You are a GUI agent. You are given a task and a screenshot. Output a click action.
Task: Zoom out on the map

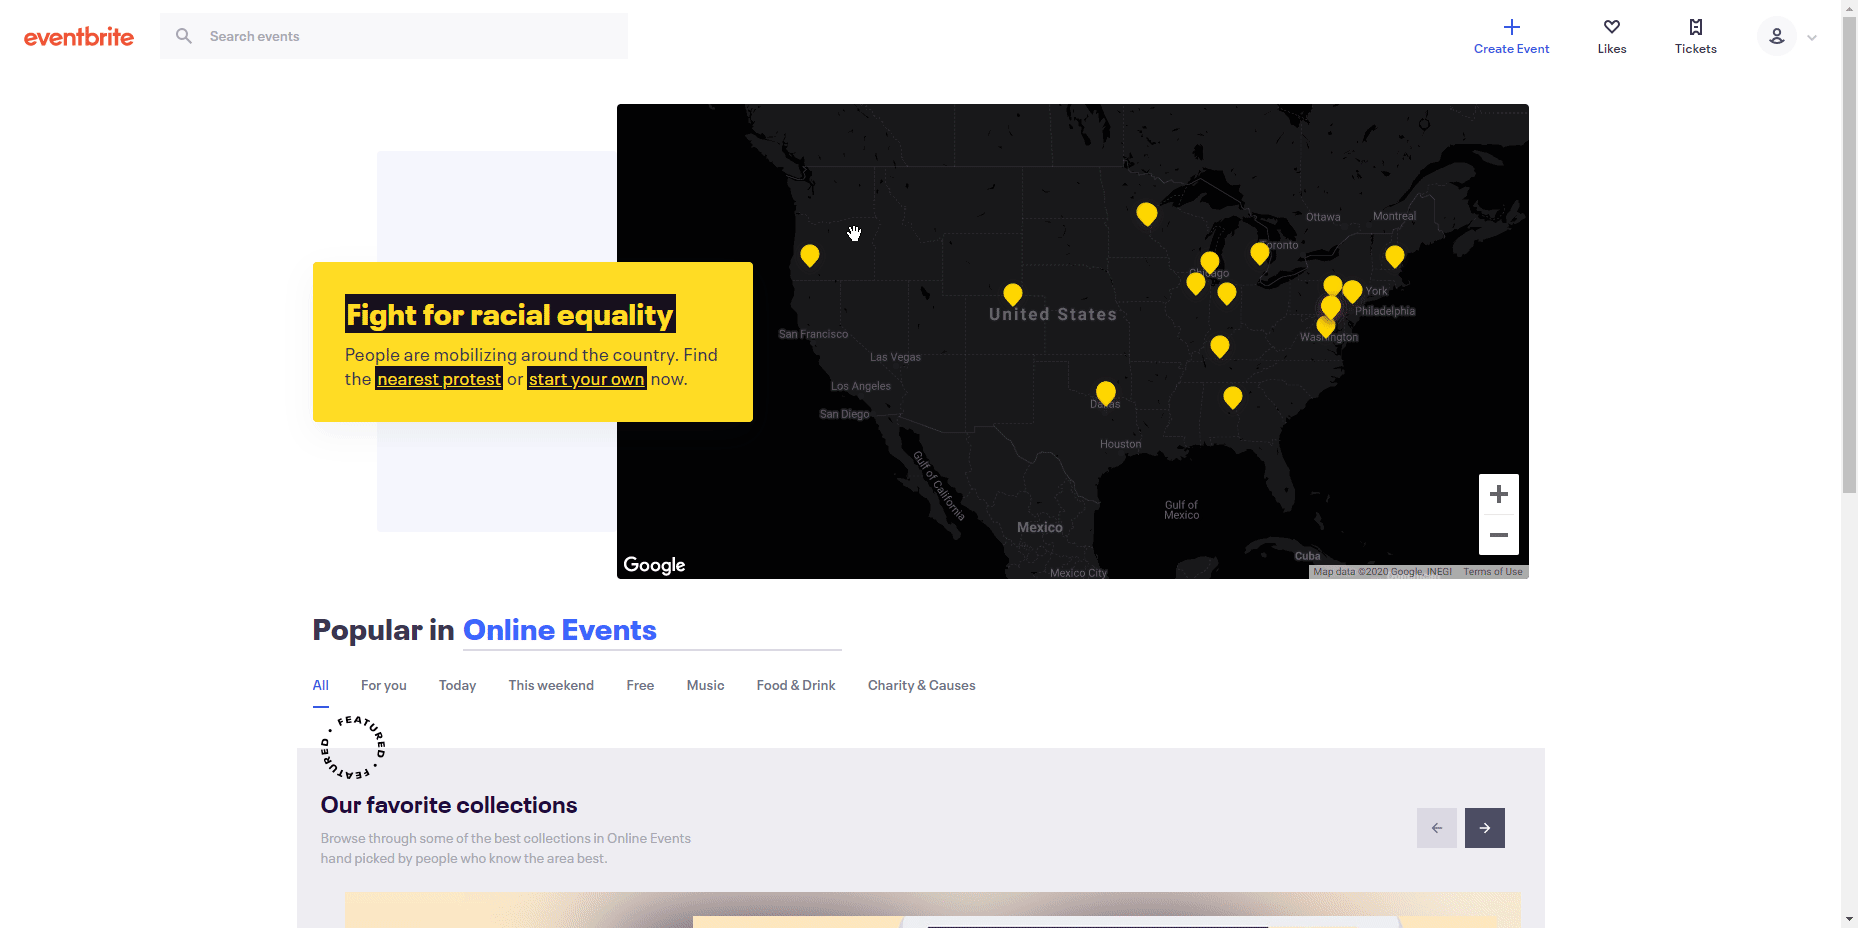point(1498,535)
